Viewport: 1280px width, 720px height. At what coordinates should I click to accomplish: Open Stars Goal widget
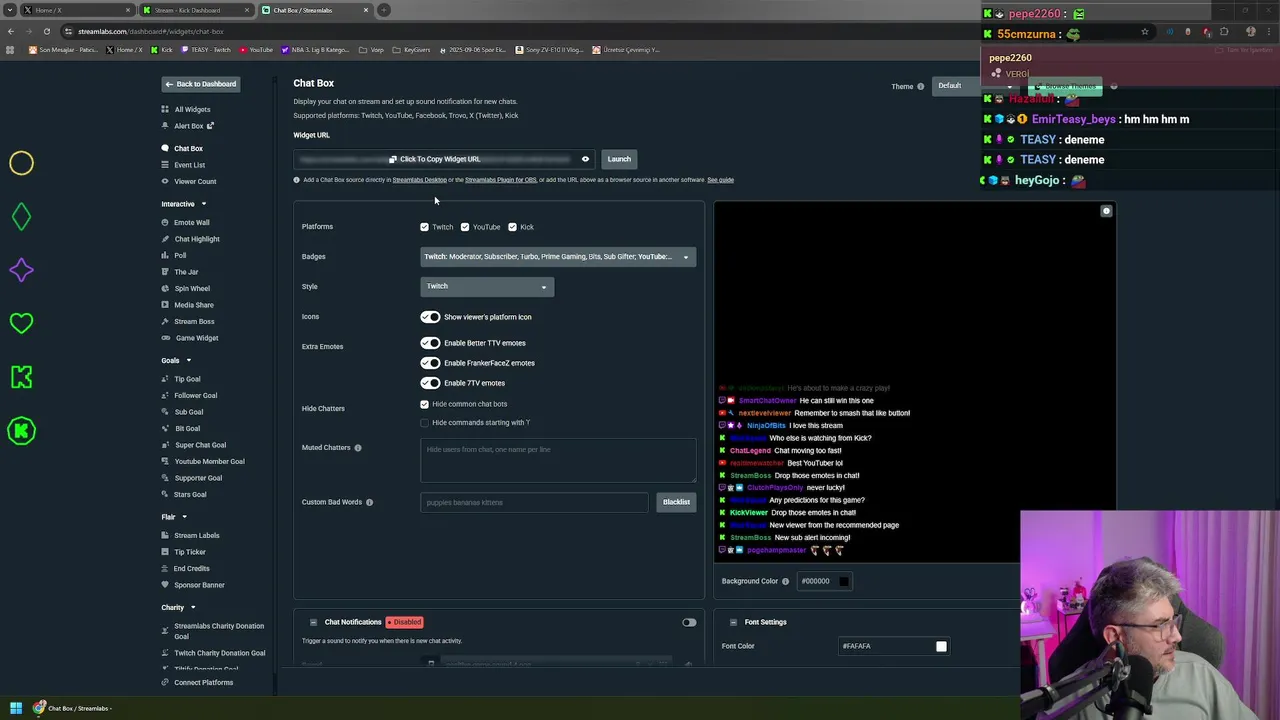click(190, 494)
